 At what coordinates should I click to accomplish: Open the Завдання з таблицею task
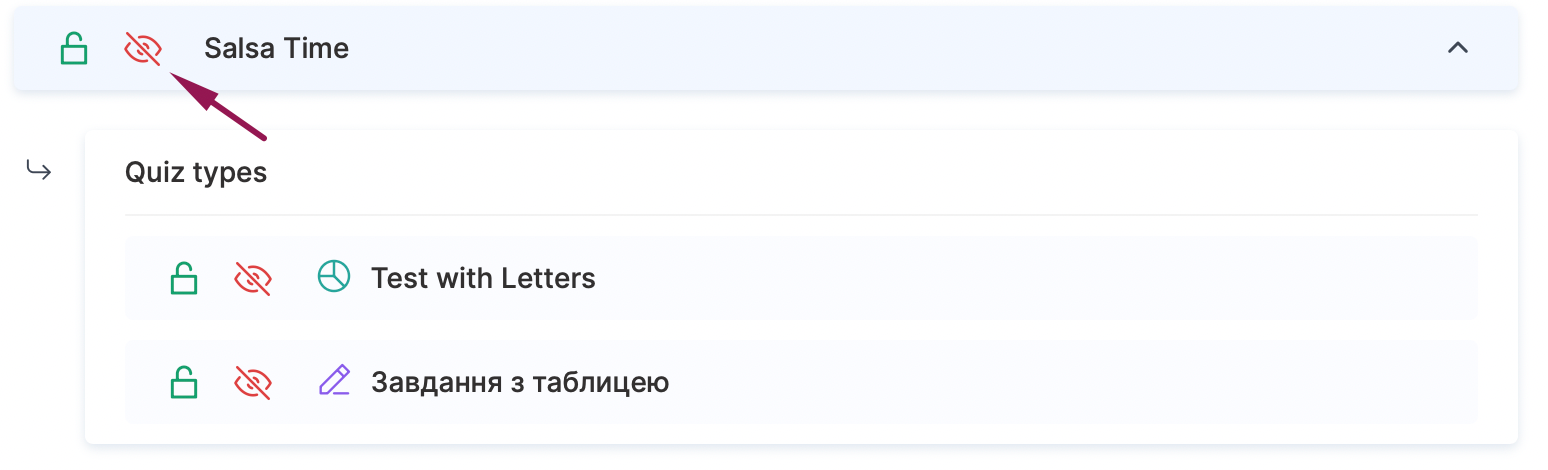tap(520, 382)
